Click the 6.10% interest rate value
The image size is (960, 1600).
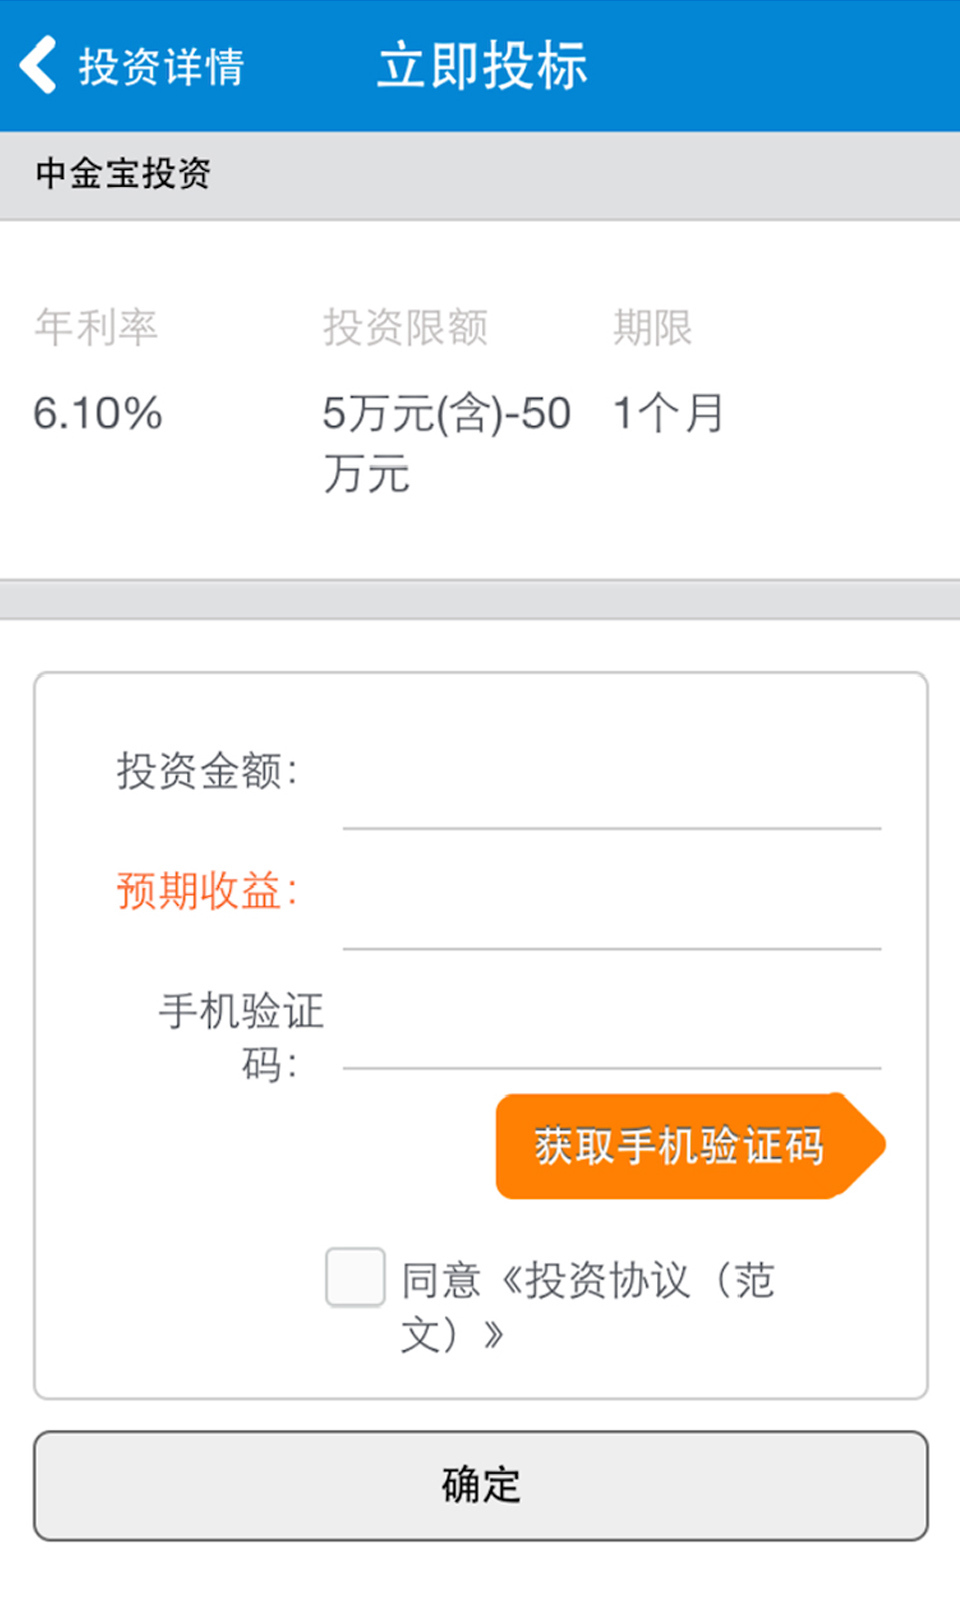98,414
